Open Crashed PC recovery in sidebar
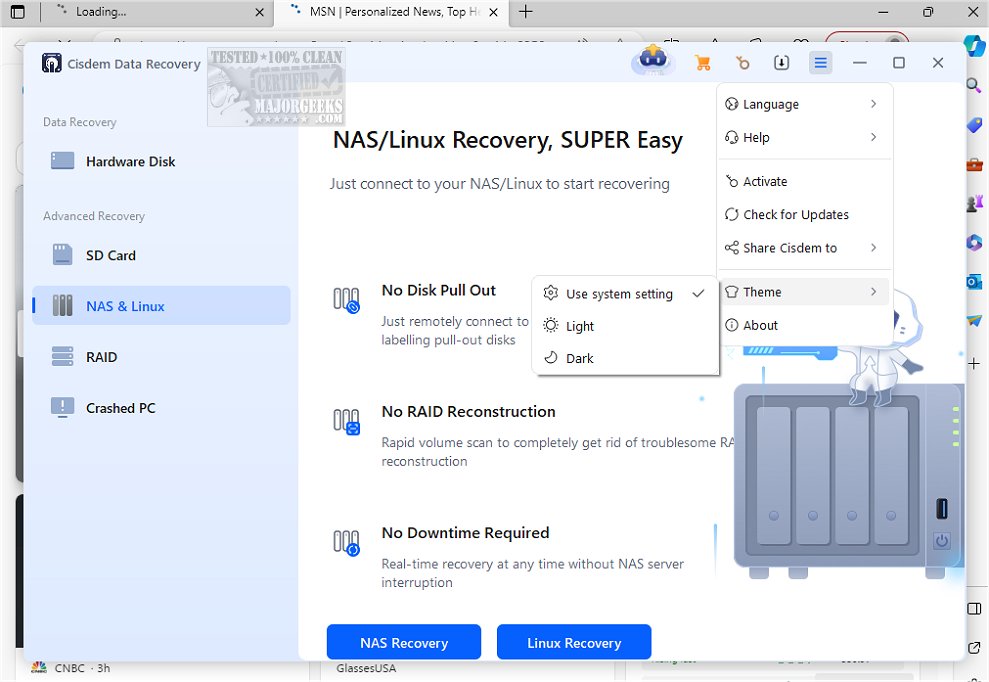 pos(161,408)
